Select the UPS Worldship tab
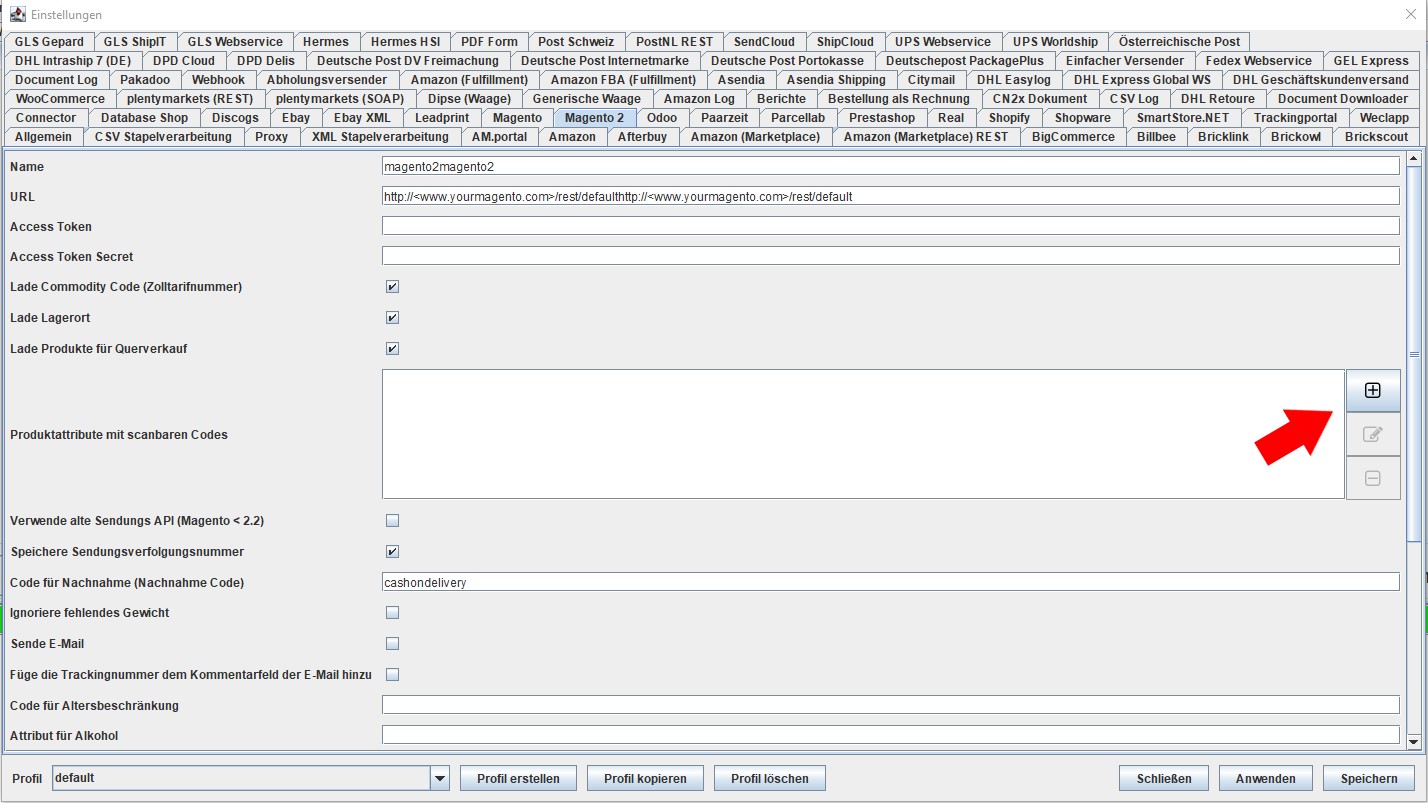The image size is (1428, 803). tap(1055, 42)
